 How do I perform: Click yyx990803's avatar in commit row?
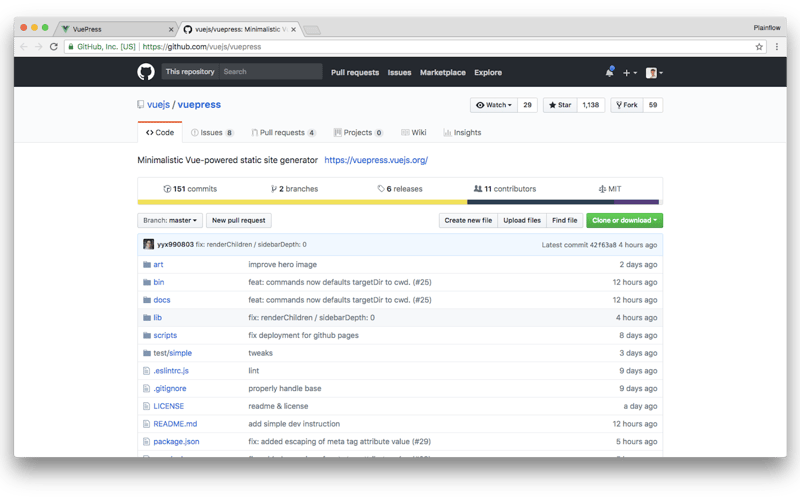tap(148, 244)
